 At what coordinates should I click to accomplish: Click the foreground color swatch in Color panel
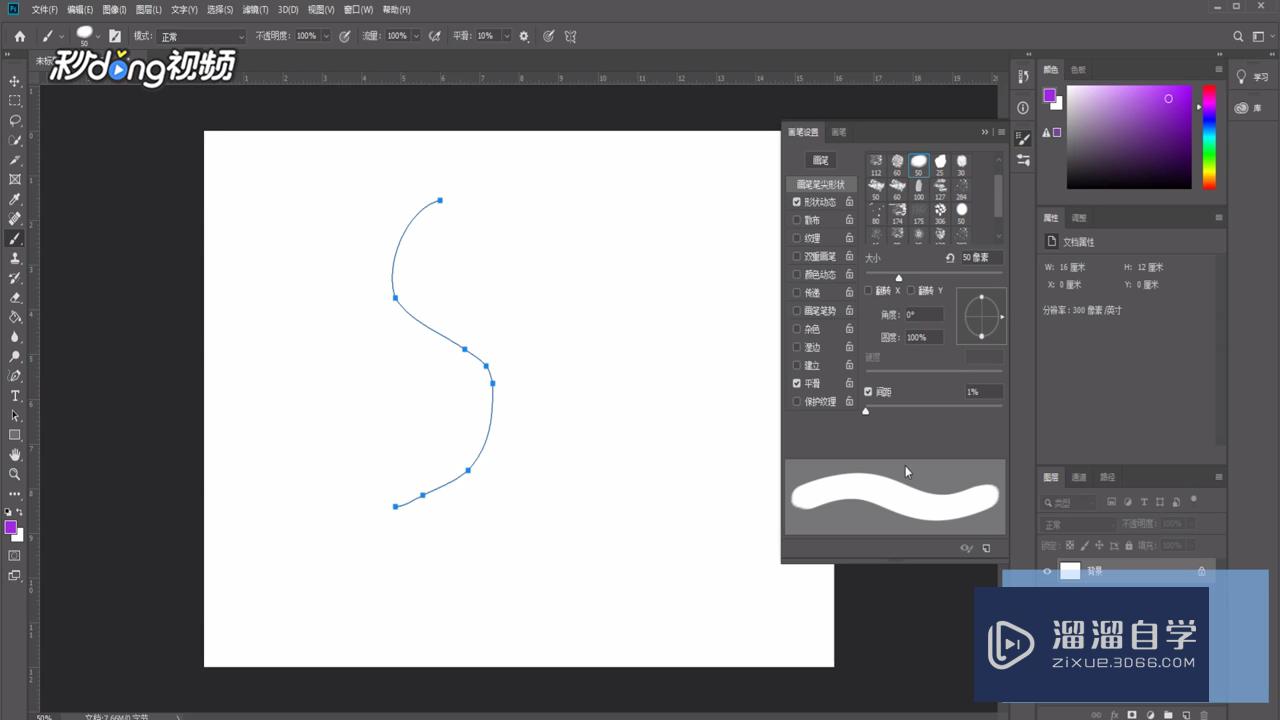click(x=1049, y=95)
